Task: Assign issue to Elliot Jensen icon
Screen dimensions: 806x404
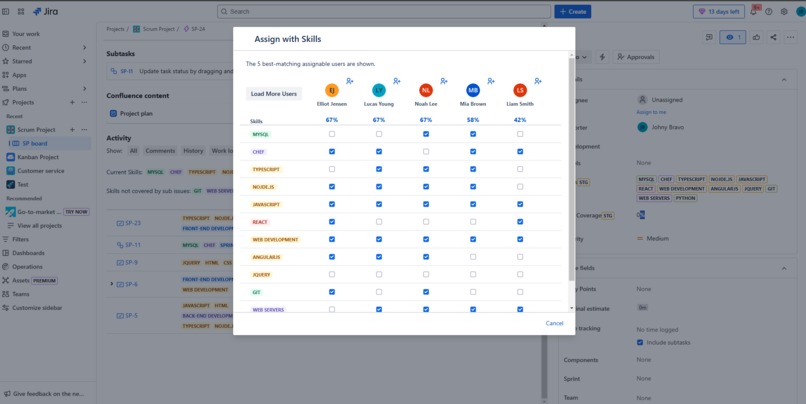Action: click(350, 81)
